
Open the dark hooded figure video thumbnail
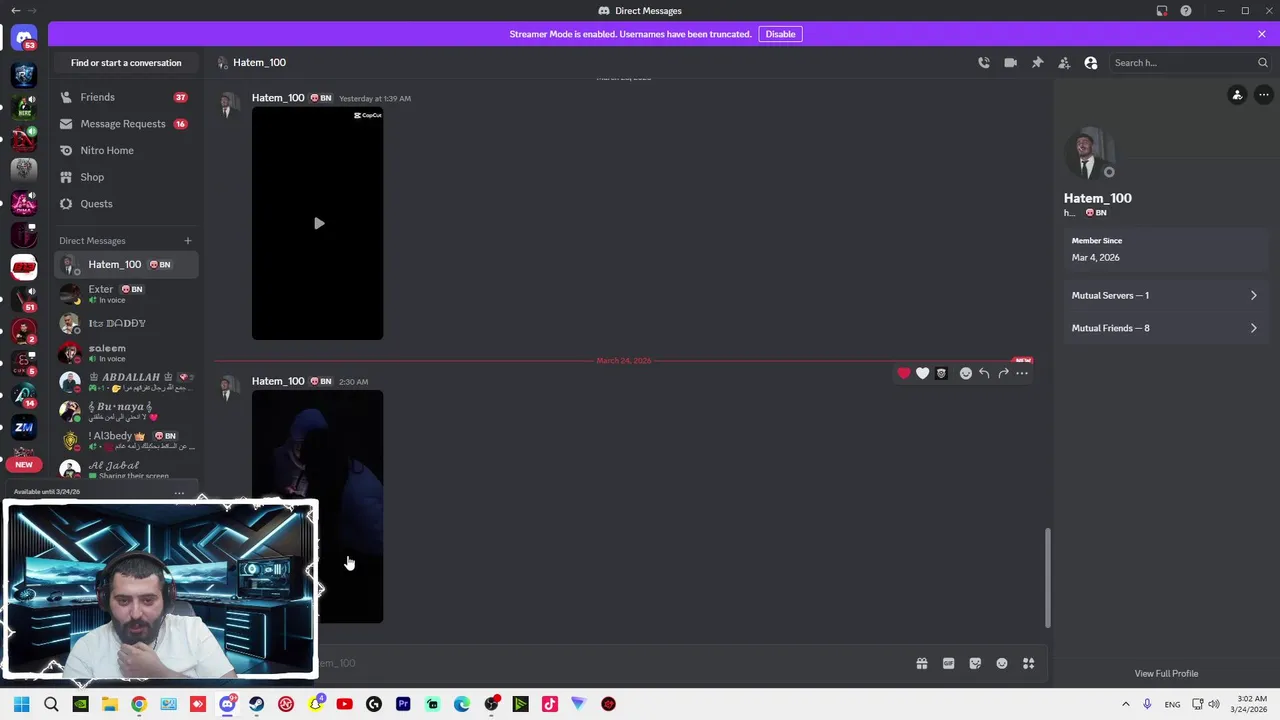coord(317,507)
